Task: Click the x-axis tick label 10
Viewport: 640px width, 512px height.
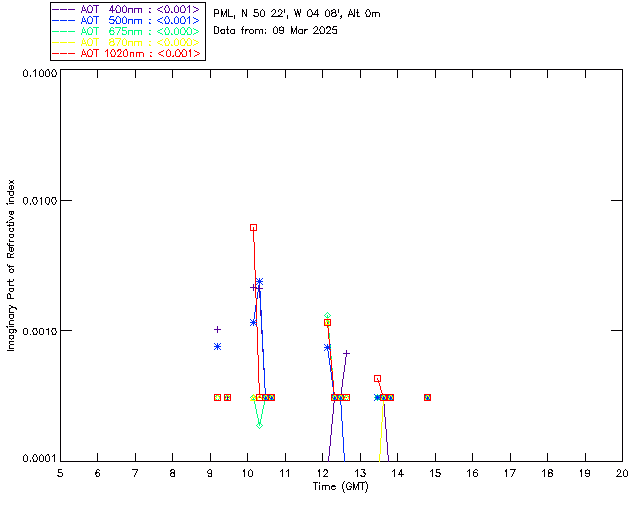Action: pos(247,473)
